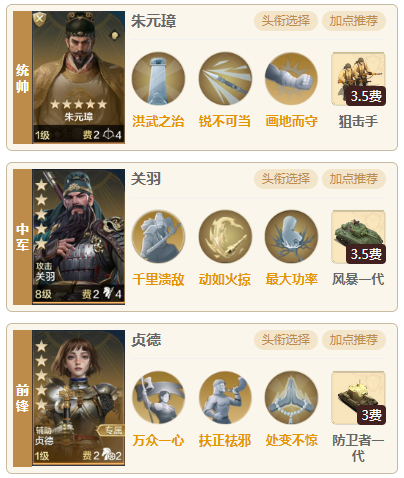This screenshot has height=478, width=404.
Task: Click 加点推荐 for 朱元璋
Action: [x=354, y=21]
